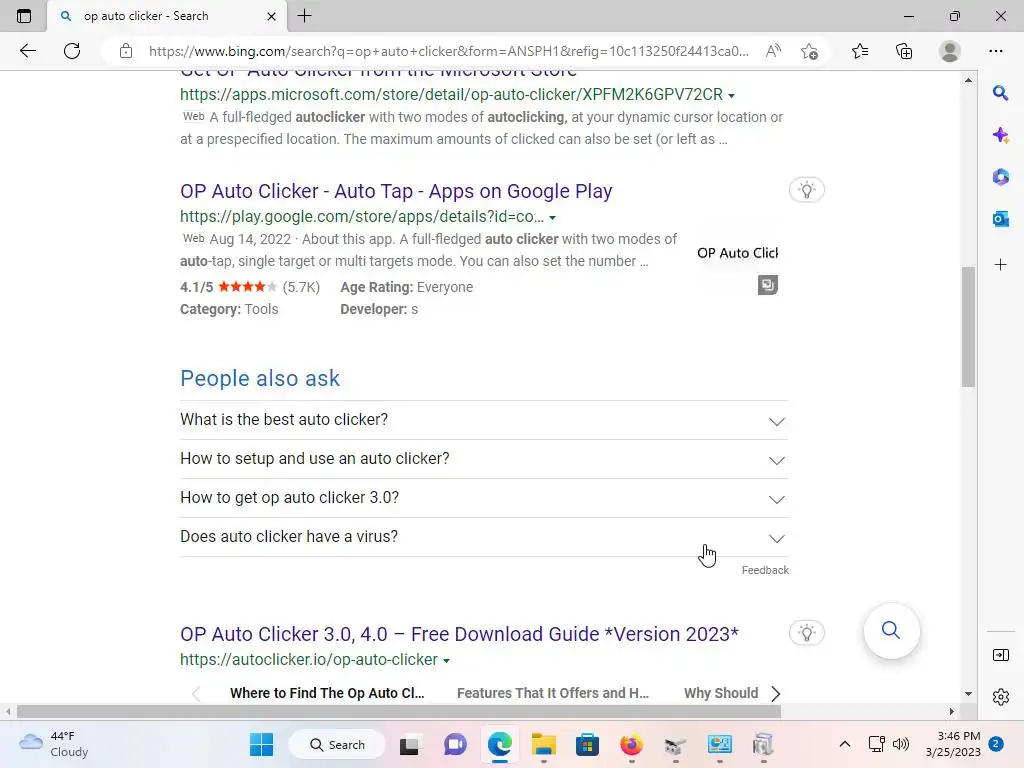Open Collections panel
This screenshot has height=768, width=1024.
coord(904,51)
